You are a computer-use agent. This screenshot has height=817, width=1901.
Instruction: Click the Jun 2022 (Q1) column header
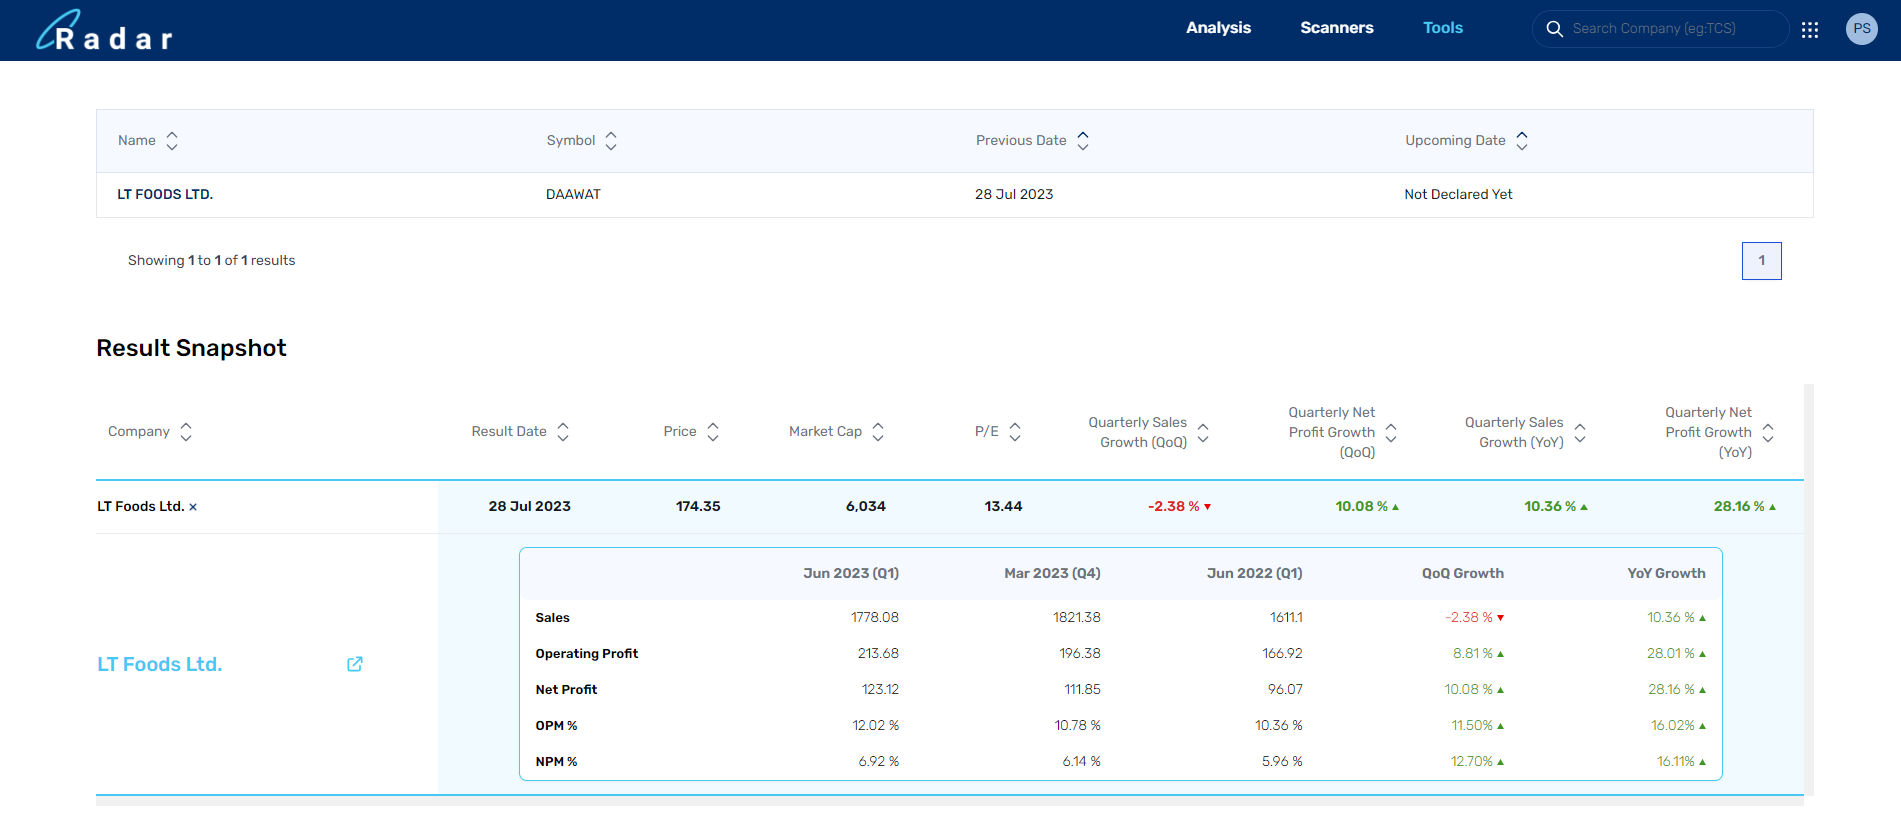[1254, 573]
